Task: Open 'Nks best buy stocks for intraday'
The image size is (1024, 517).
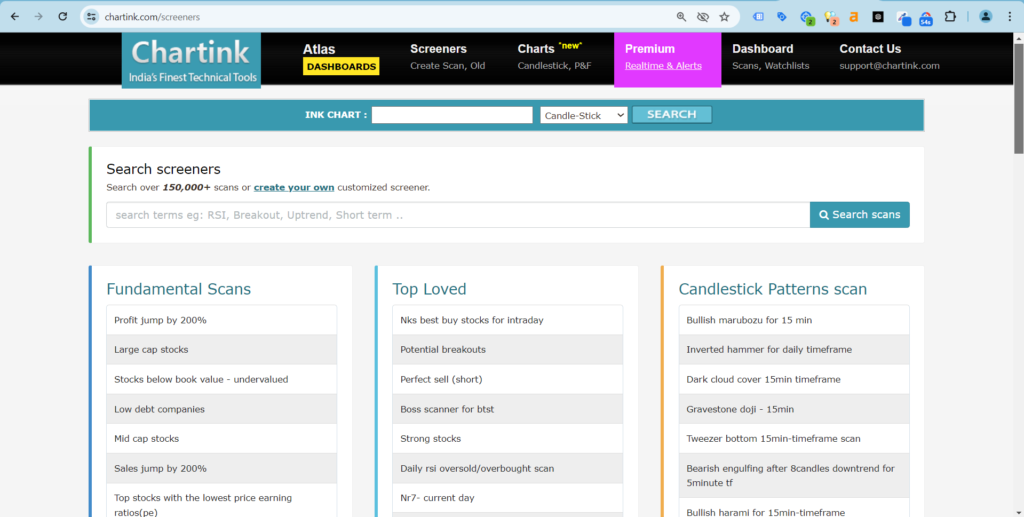Action: click(507, 320)
